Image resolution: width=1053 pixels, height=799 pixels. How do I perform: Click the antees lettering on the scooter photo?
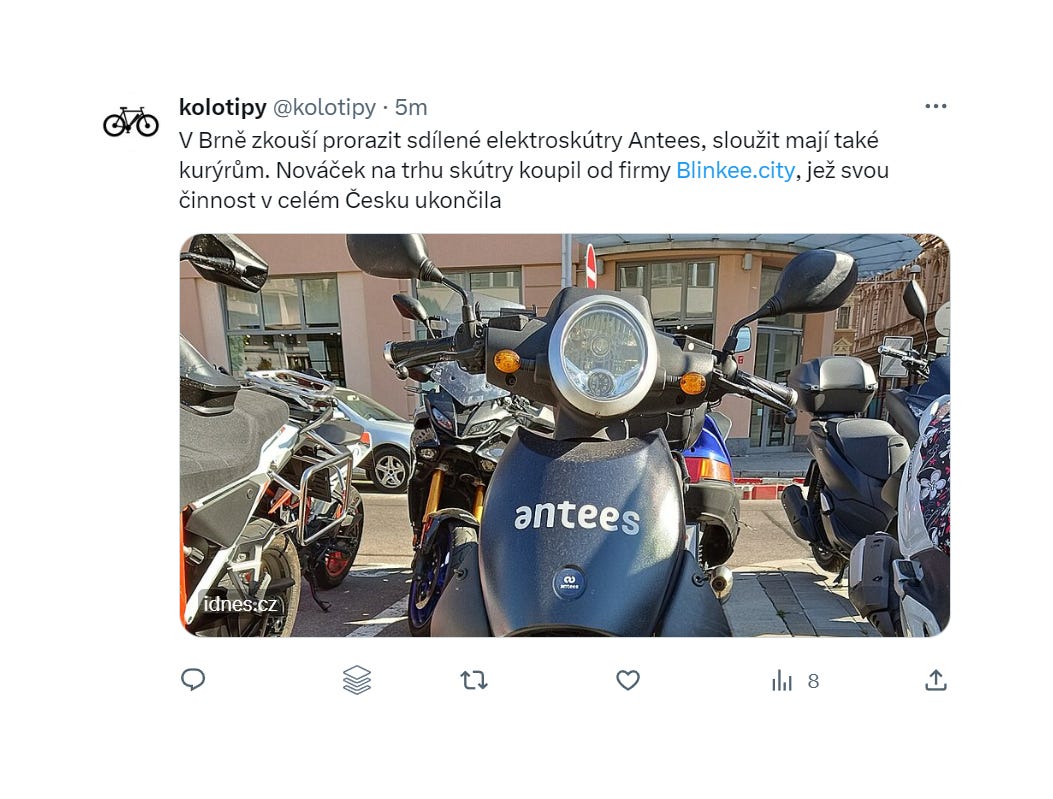point(577,518)
